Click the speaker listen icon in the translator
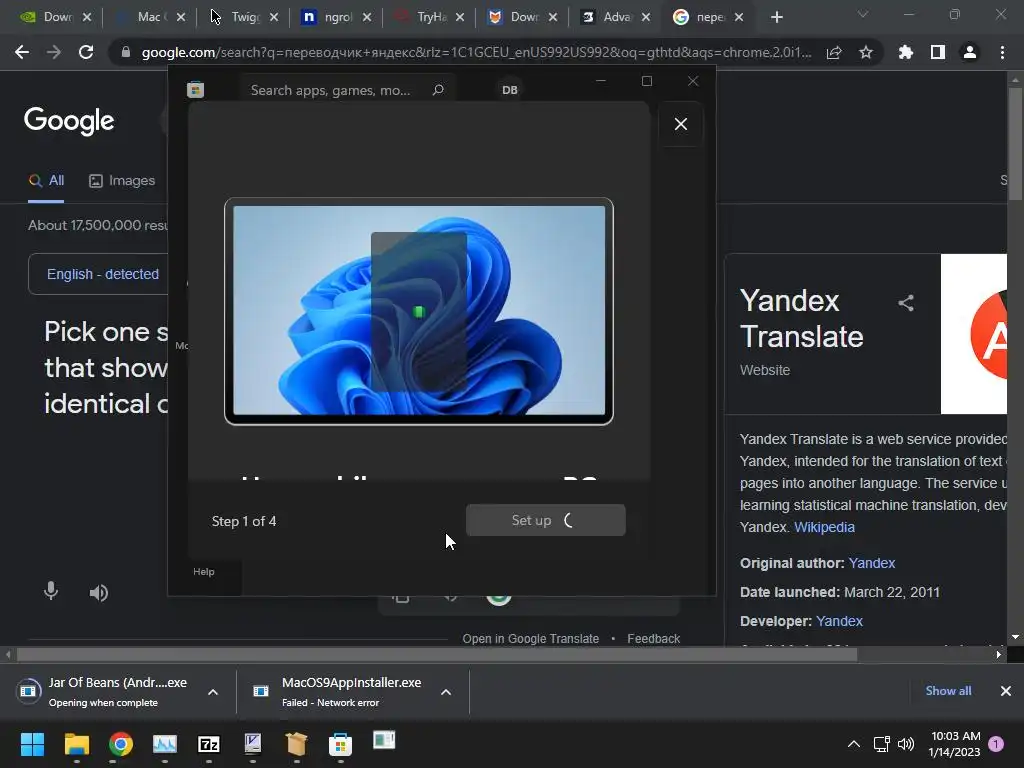Image resolution: width=1024 pixels, height=768 pixels. click(x=99, y=592)
